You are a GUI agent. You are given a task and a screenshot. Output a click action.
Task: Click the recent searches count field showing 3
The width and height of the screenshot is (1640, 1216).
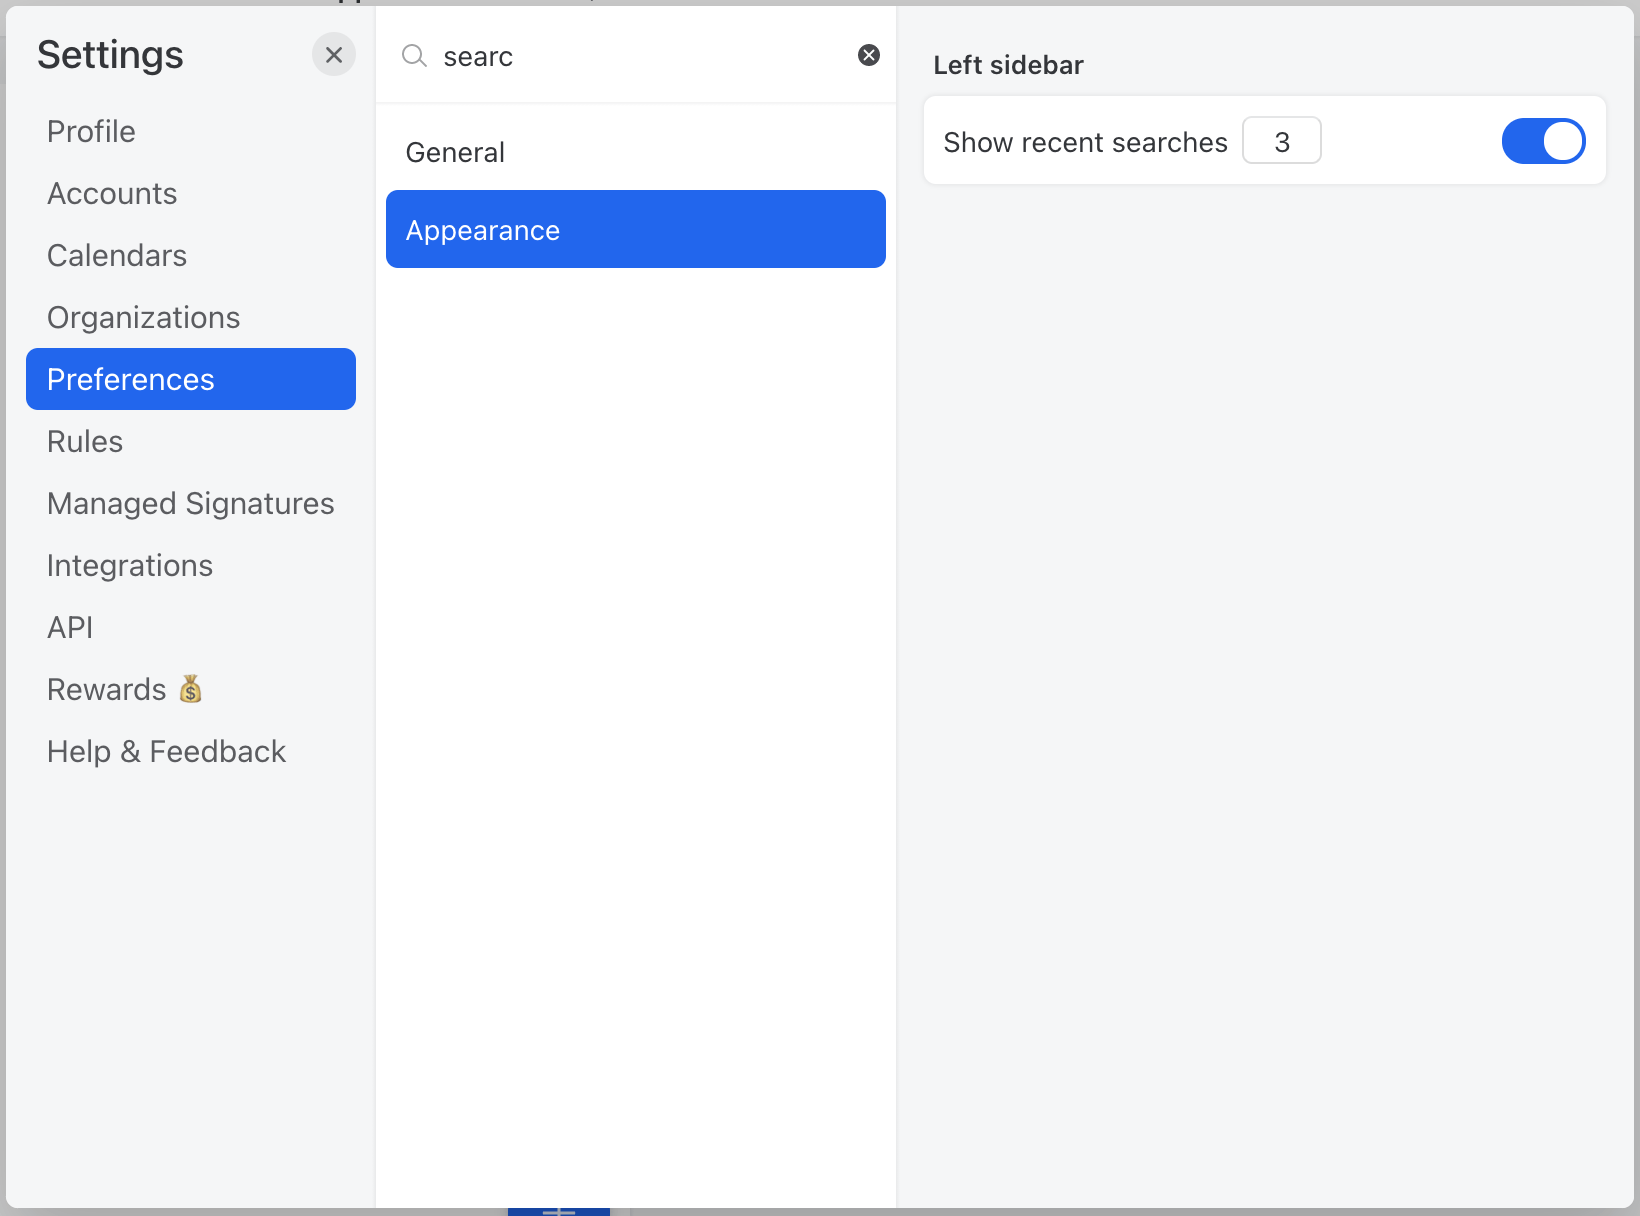(x=1282, y=141)
